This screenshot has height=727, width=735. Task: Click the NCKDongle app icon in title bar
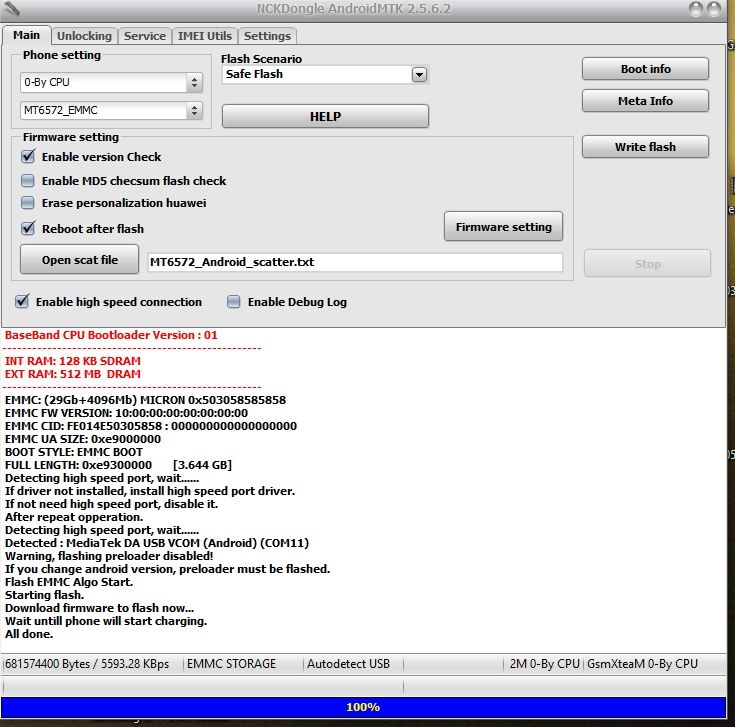click(11, 9)
